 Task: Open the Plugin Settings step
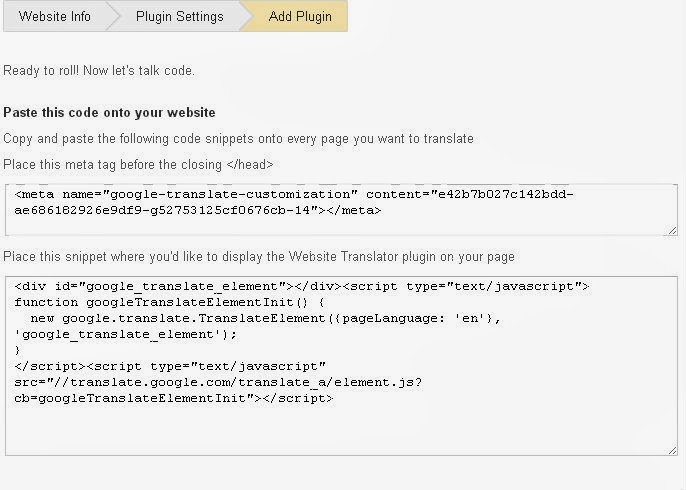tap(179, 16)
